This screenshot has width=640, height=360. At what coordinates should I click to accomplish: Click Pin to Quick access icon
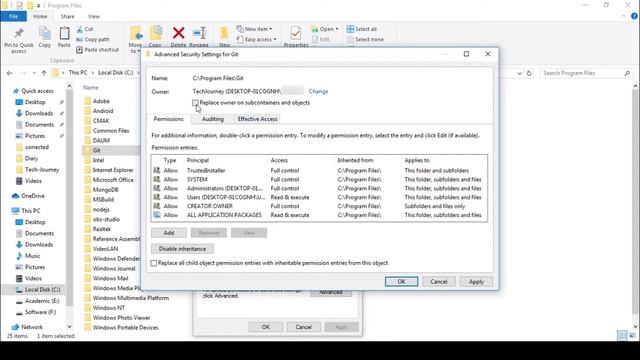[x=19, y=33]
